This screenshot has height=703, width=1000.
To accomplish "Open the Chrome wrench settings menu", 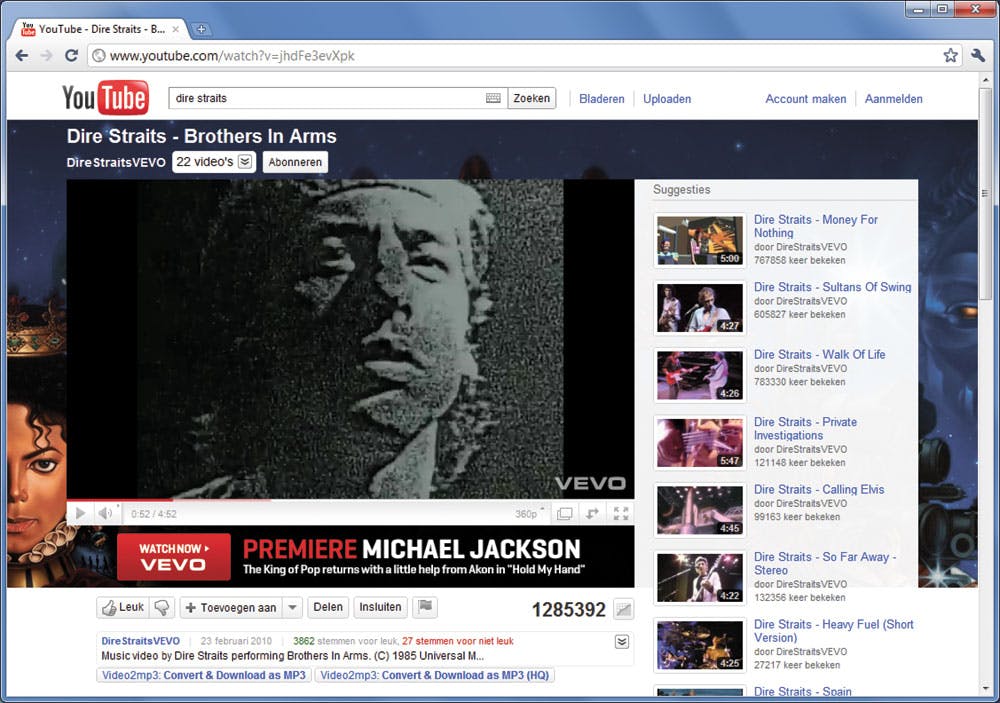I will tap(978, 56).
